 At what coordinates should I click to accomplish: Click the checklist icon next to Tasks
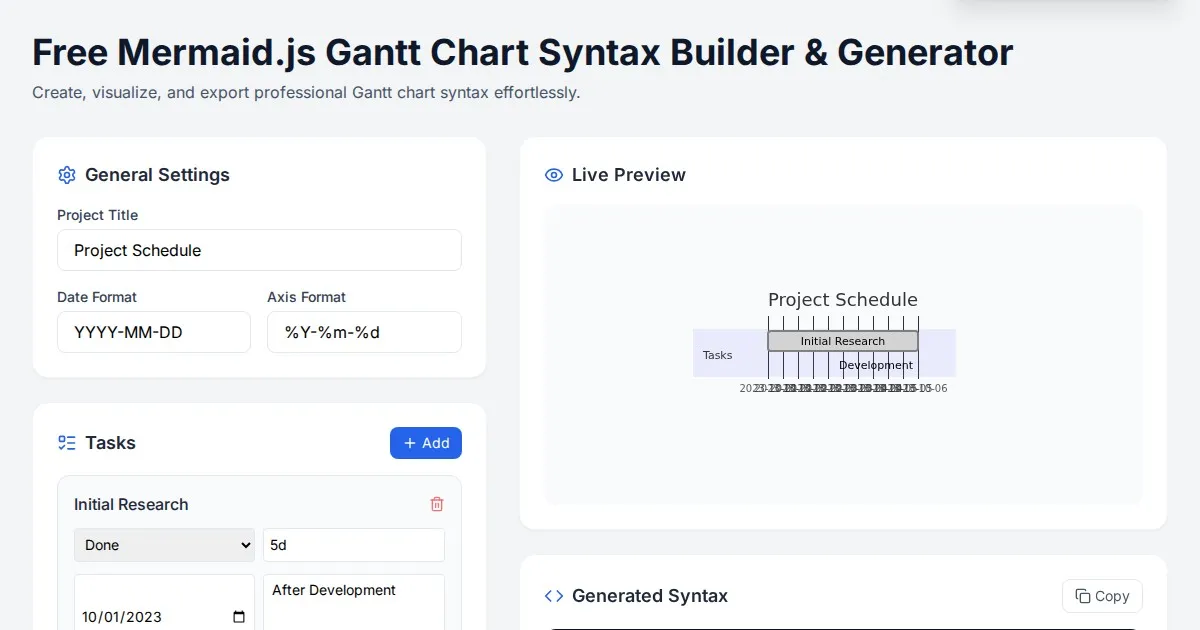[67, 443]
